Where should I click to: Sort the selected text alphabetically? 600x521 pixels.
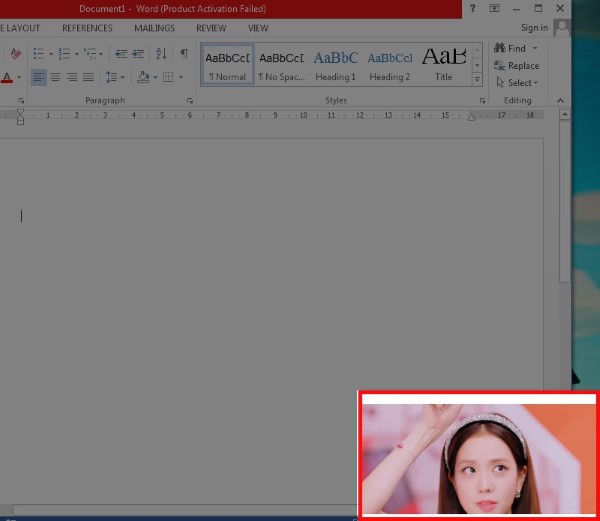[x=161, y=53]
